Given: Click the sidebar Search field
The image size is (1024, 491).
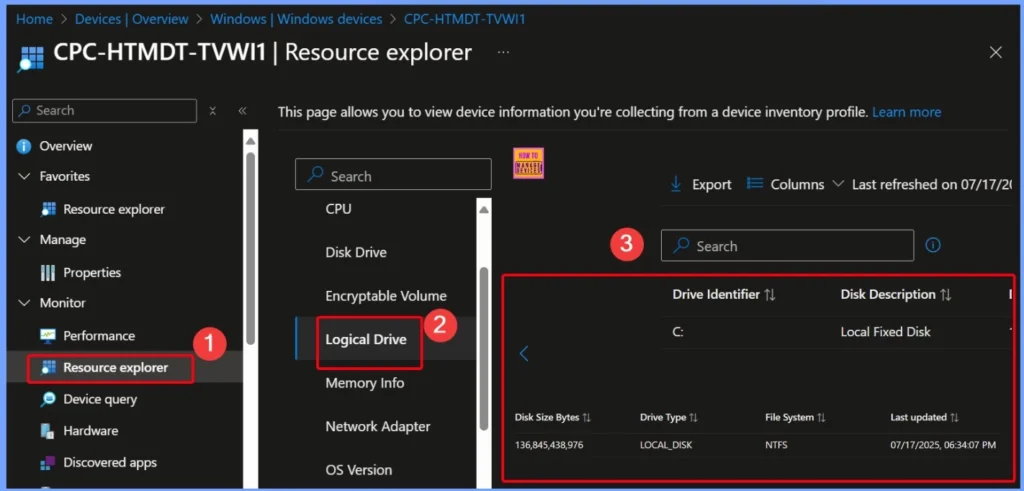Looking at the screenshot, I should pyautogui.click(x=104, y=111).
